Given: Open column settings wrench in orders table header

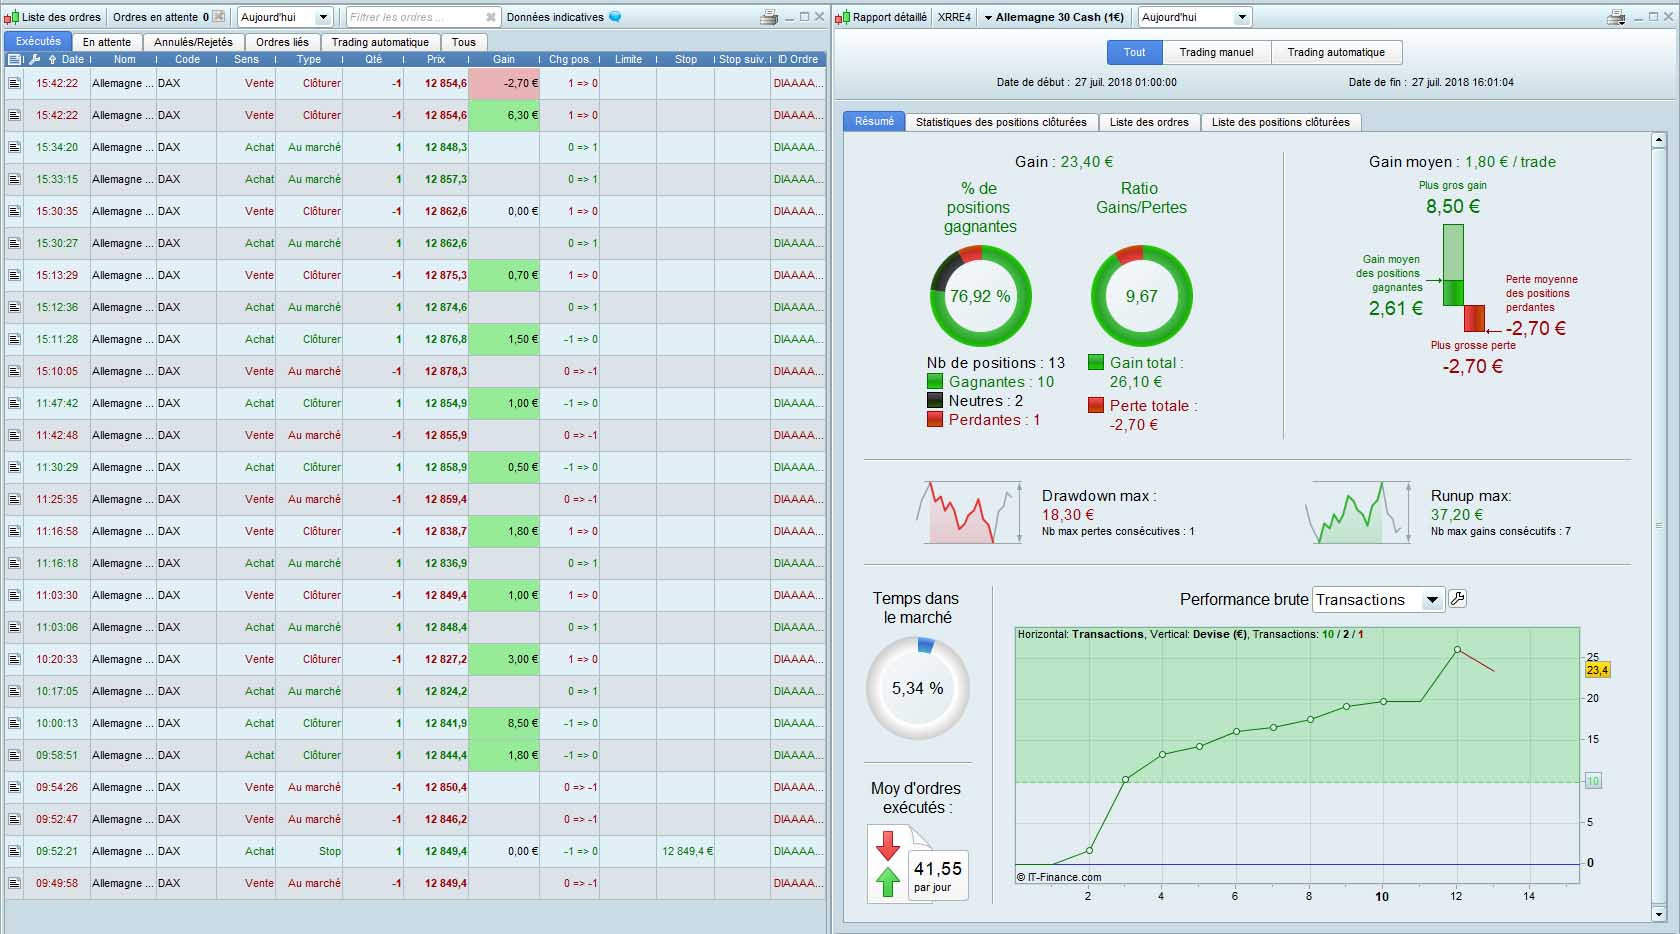Looking at the screenshot, I should (x=35, y=59).
